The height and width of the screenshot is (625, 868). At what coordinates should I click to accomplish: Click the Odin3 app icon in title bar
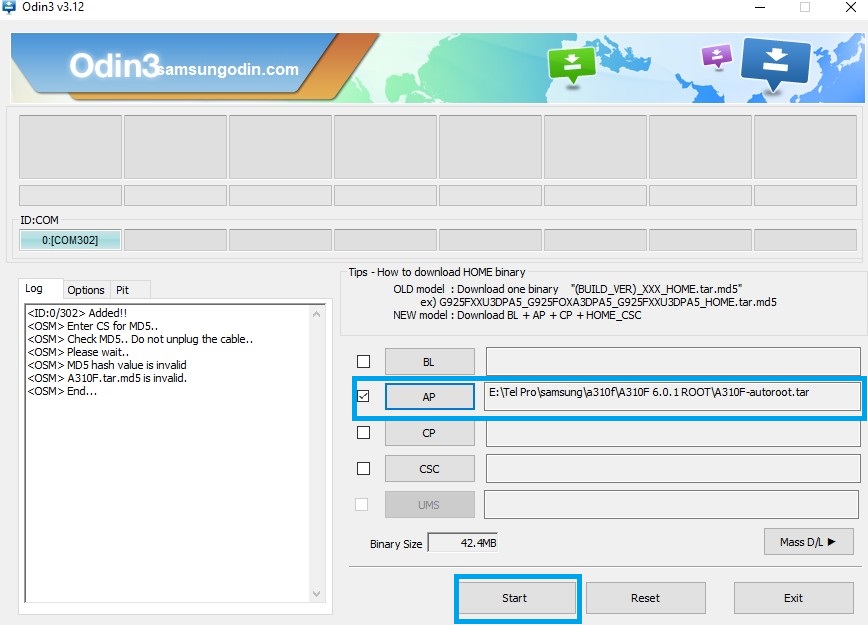pos(9,7)
